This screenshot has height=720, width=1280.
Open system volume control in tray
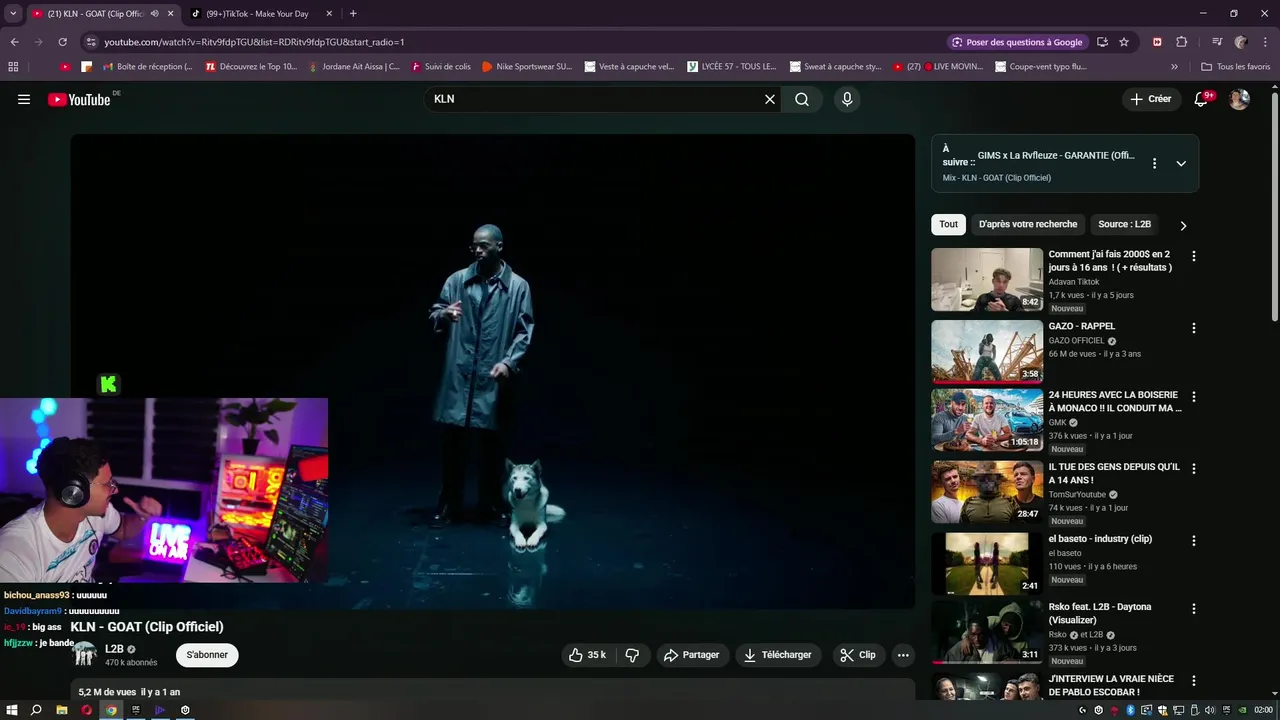(1211, 710)
